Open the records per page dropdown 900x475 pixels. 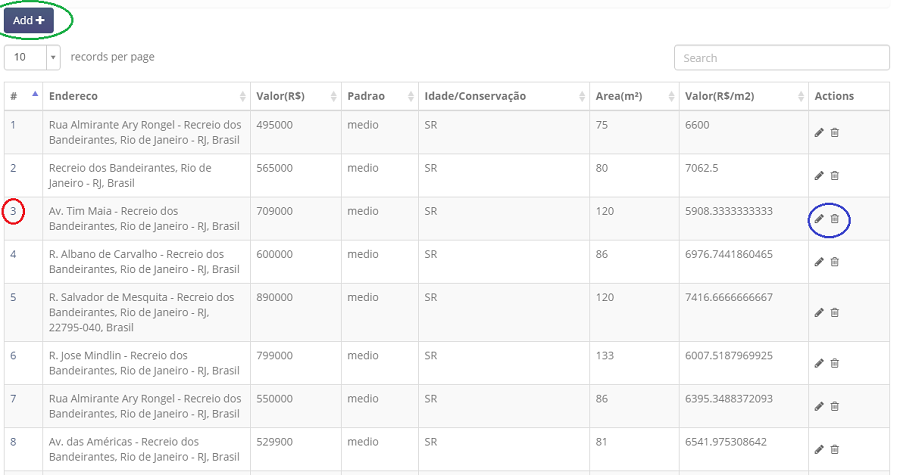pos(32,57)
